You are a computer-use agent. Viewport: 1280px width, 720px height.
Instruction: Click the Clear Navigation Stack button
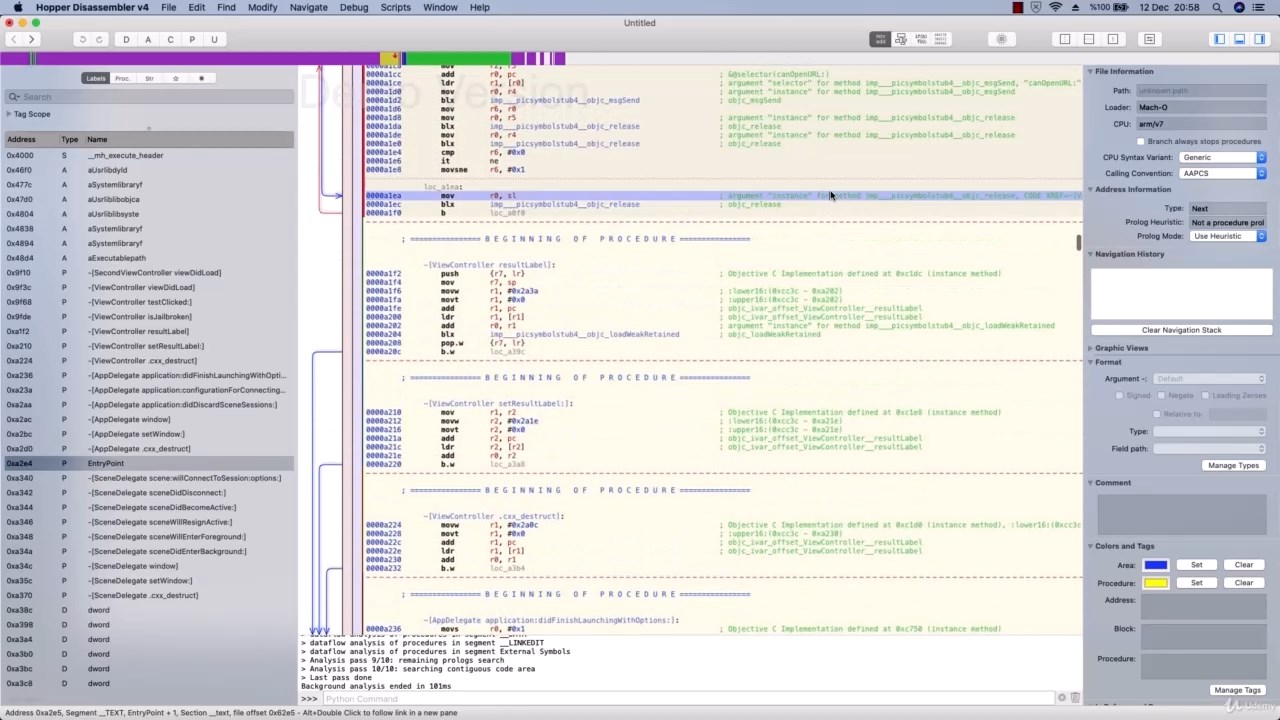(x=1181, y=330)
